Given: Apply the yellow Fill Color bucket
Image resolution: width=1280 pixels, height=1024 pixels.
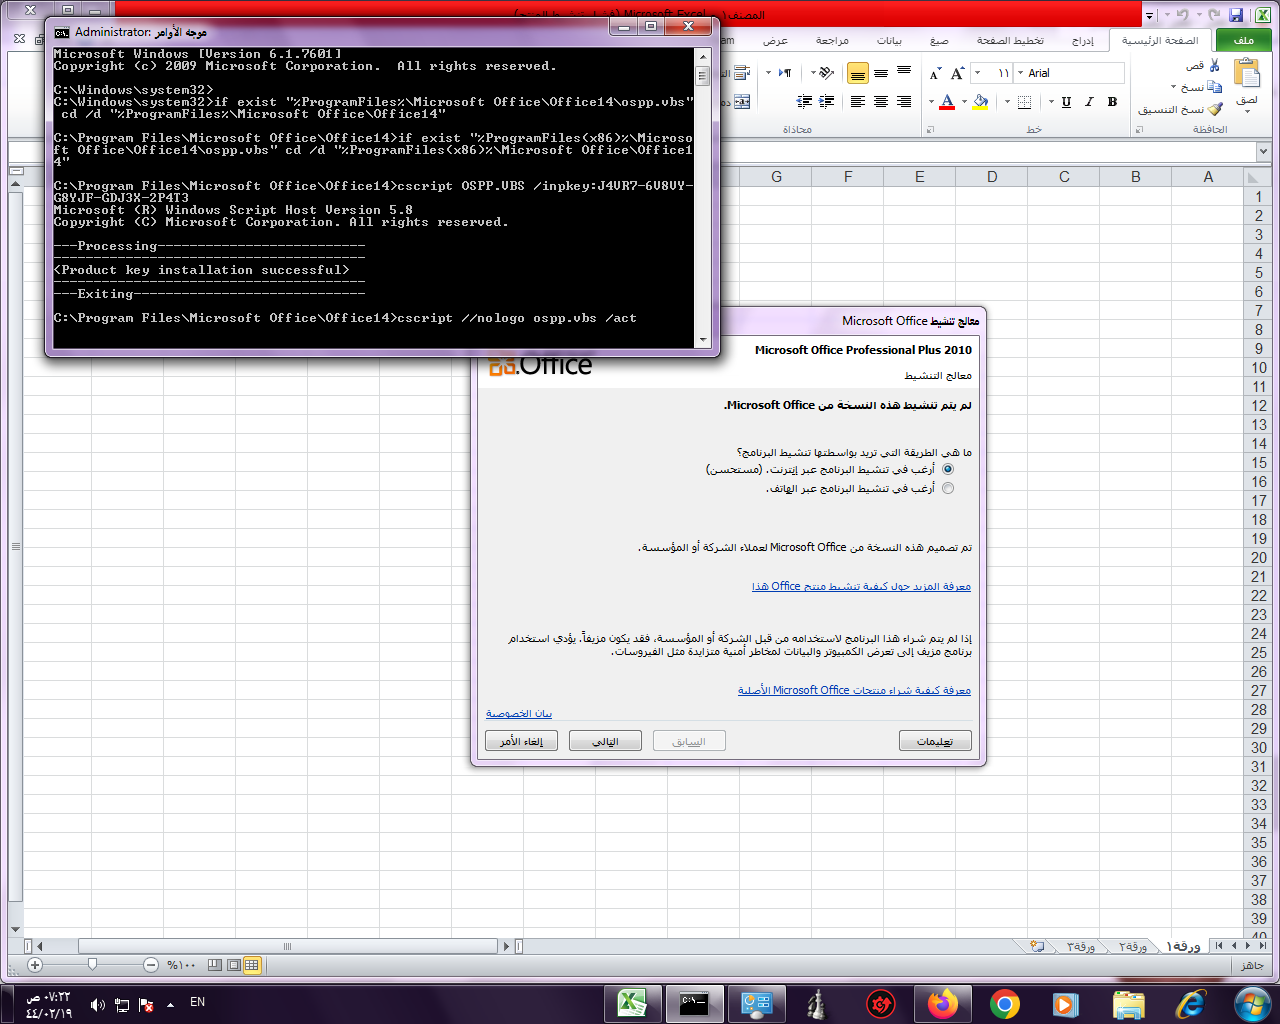Looking at the screenshot, I should pyautogui.click(x=980, y=102).
